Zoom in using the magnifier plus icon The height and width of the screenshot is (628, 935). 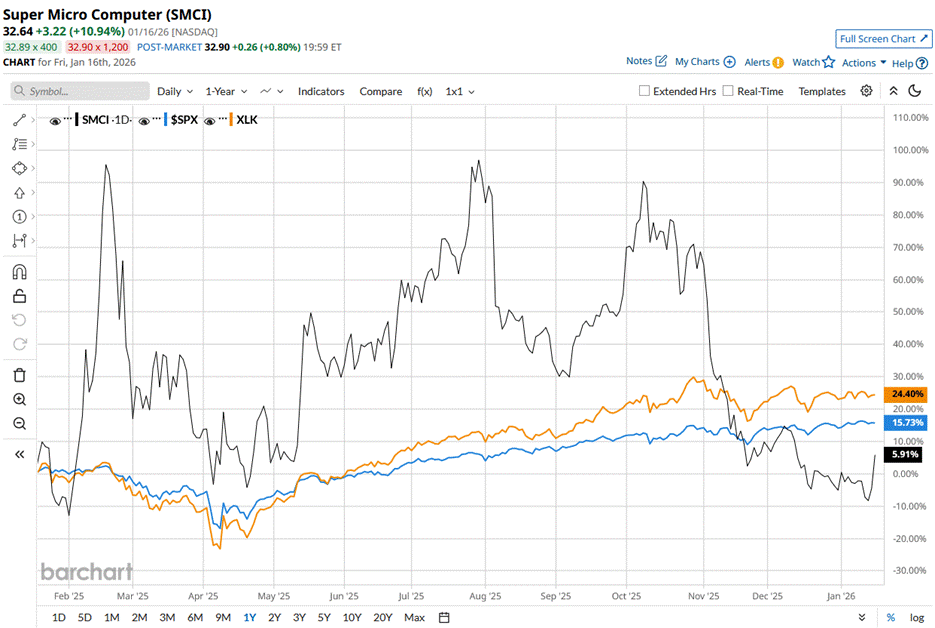click(x=19, y=399)
